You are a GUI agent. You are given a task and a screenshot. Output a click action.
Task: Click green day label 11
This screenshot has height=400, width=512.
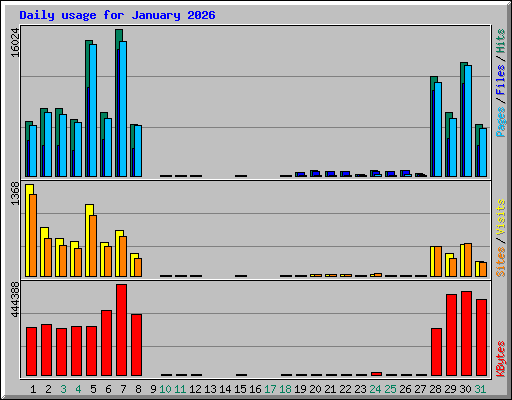[x=180, y=389]
